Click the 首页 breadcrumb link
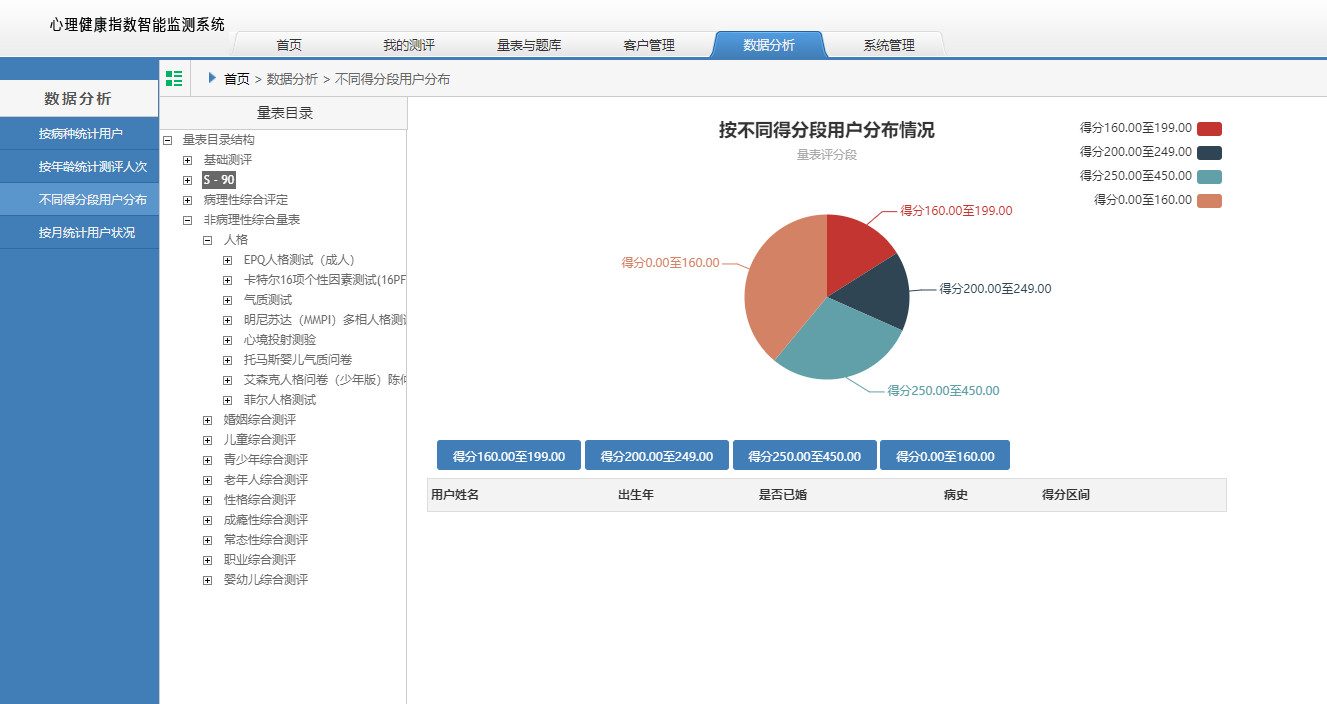 [237, 79]
